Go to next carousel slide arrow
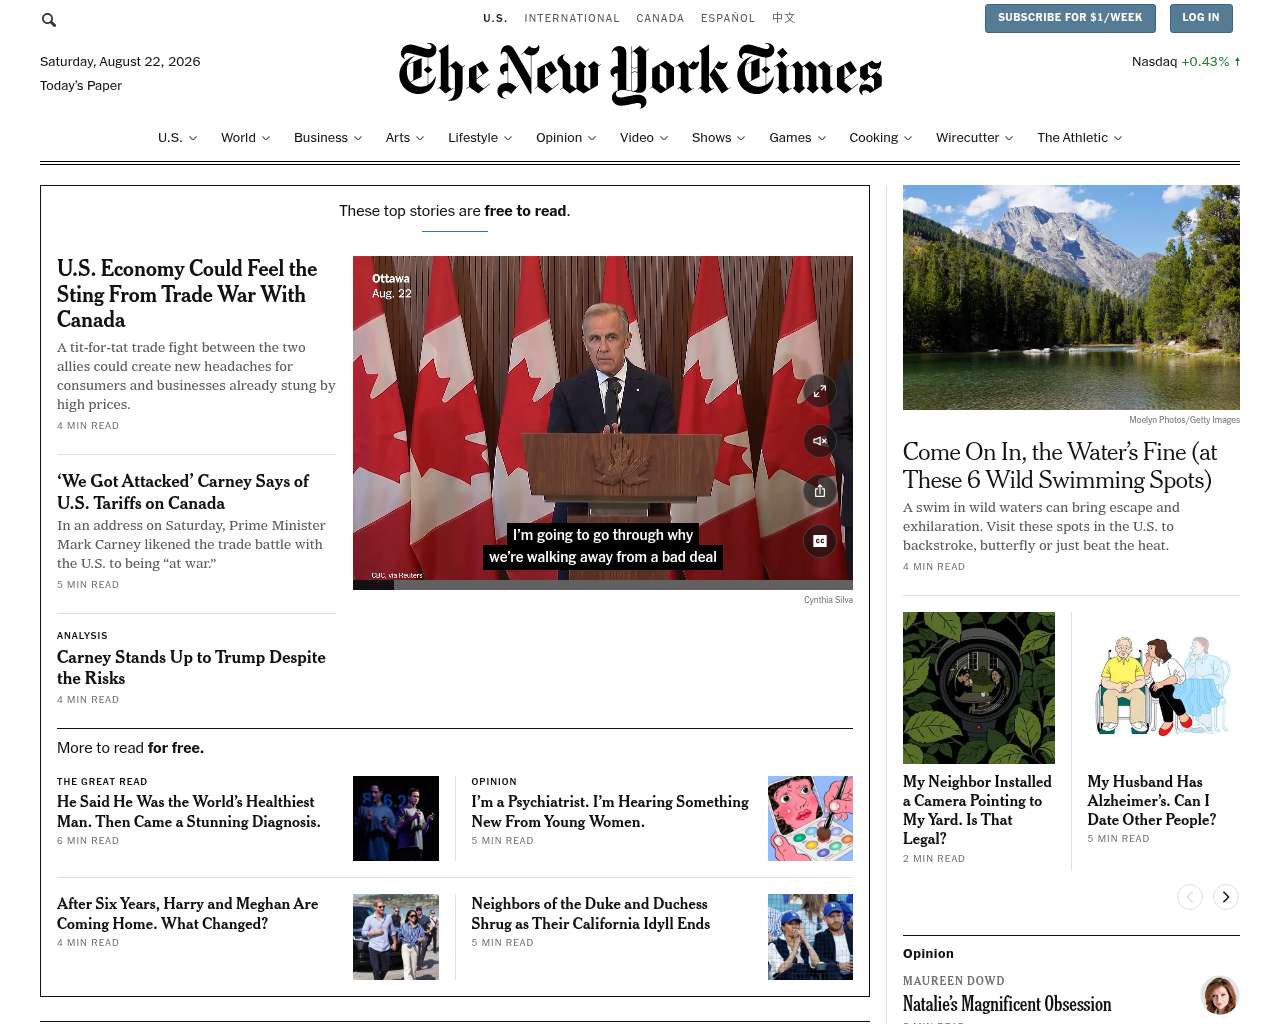Image resolution: width=1280 pixels, height=1024 pixels. 1226,897
